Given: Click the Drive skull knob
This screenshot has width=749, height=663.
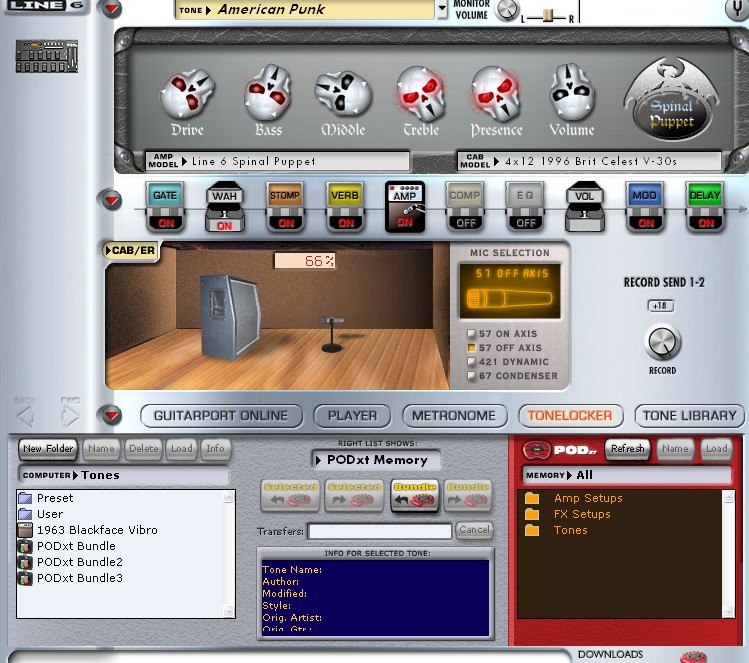Looking at the screenshot, I should [x=188, y=94].
